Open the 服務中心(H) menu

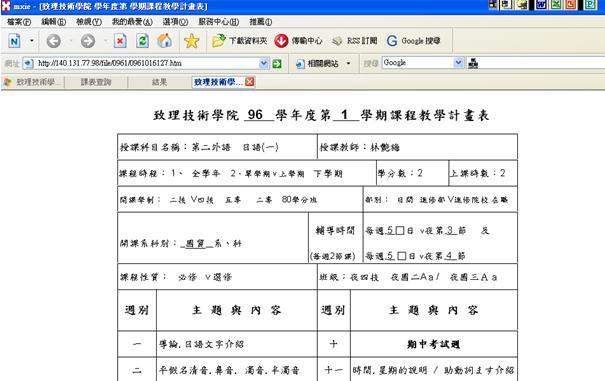coord(218,22)
